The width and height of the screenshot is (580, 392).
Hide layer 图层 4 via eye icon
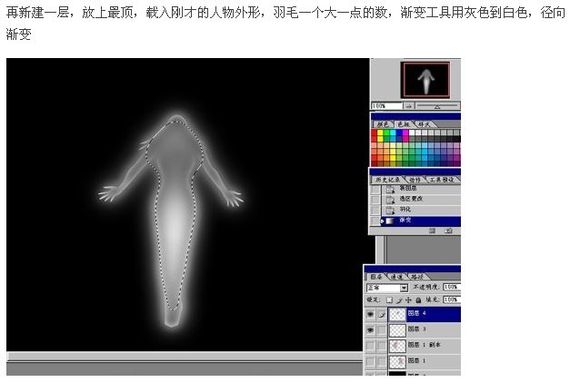[370, 314]
